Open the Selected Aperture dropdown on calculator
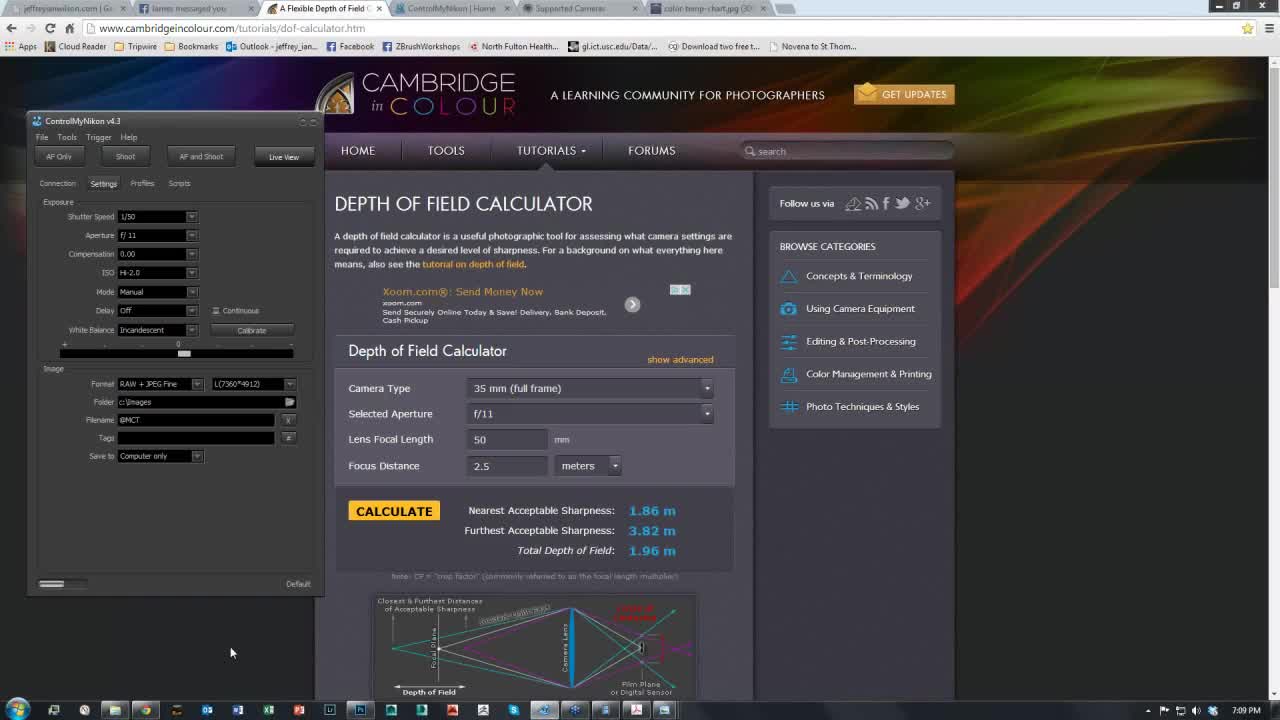This screenshot has height=720, width=1280. [591, 414]
